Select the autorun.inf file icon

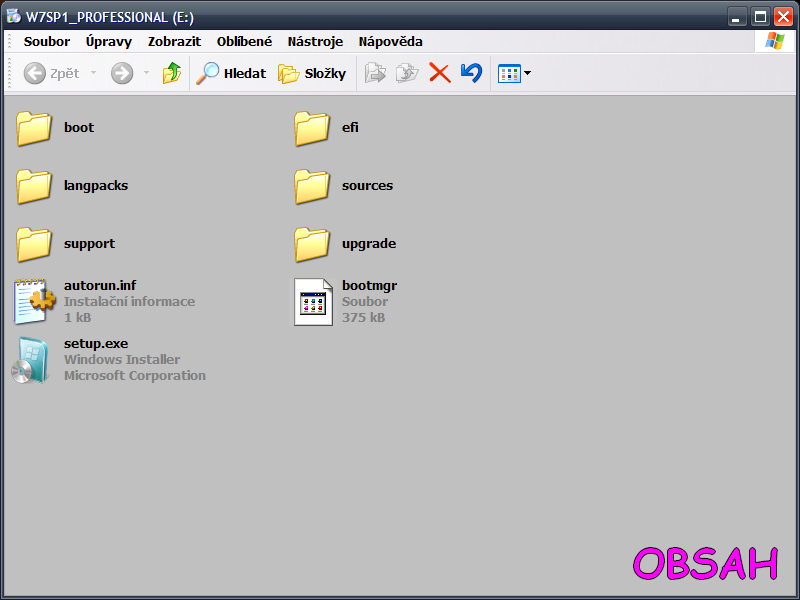tap(34, 301)
